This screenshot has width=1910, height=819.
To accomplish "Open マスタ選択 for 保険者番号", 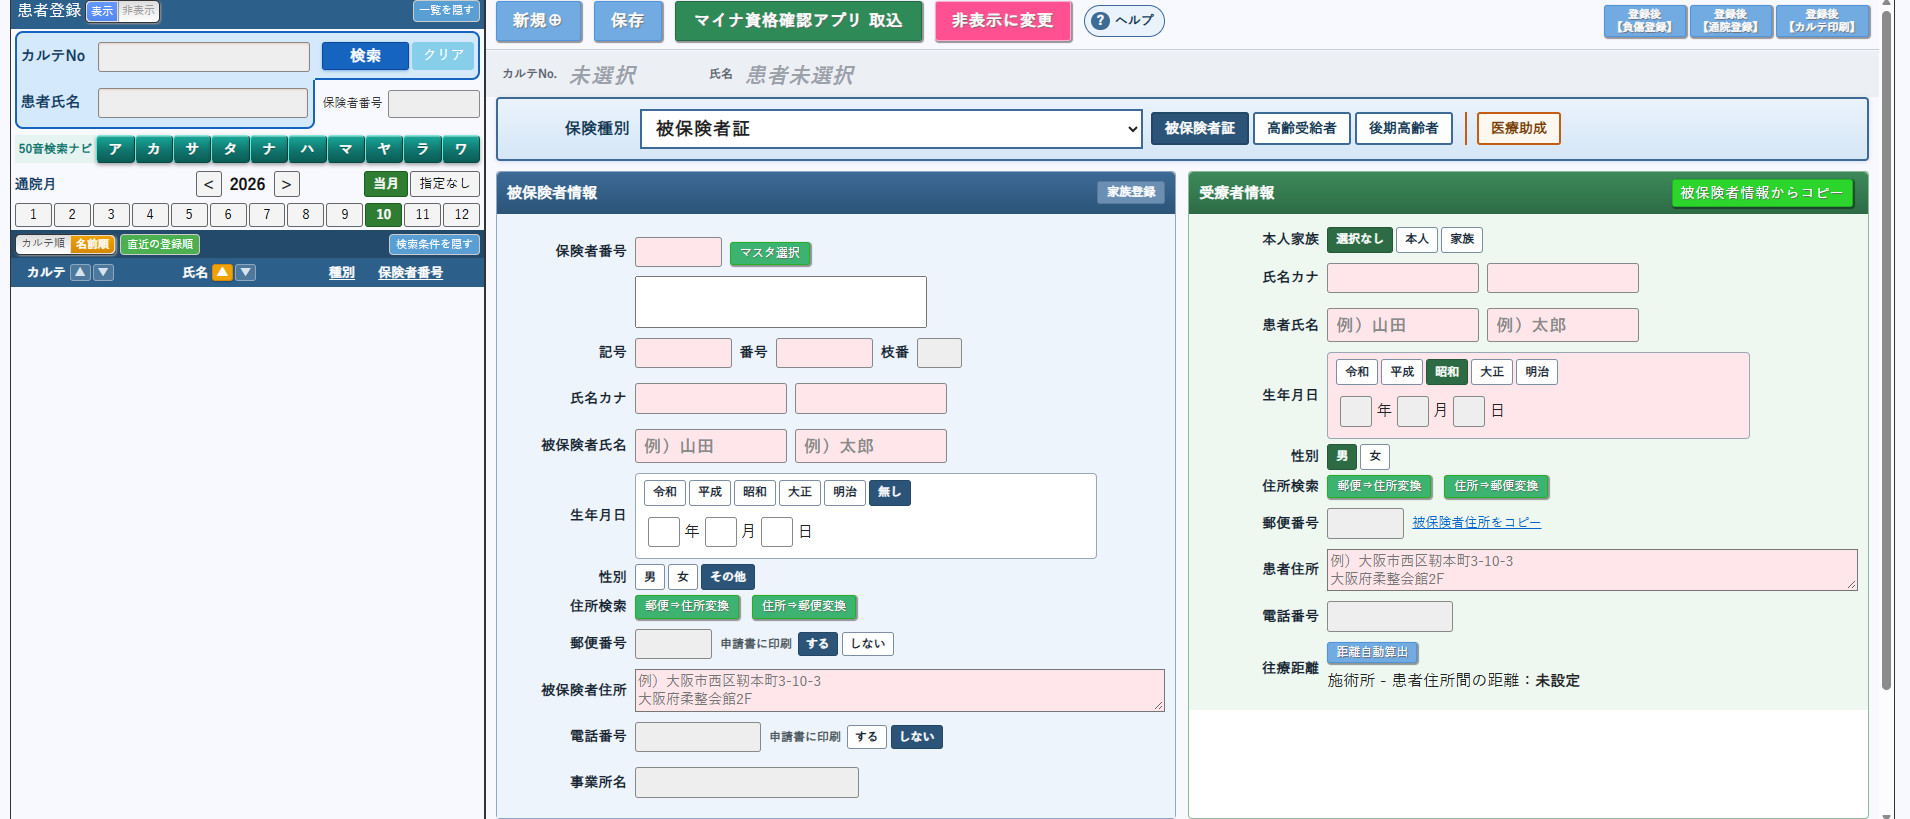I will tap(770, 253).
